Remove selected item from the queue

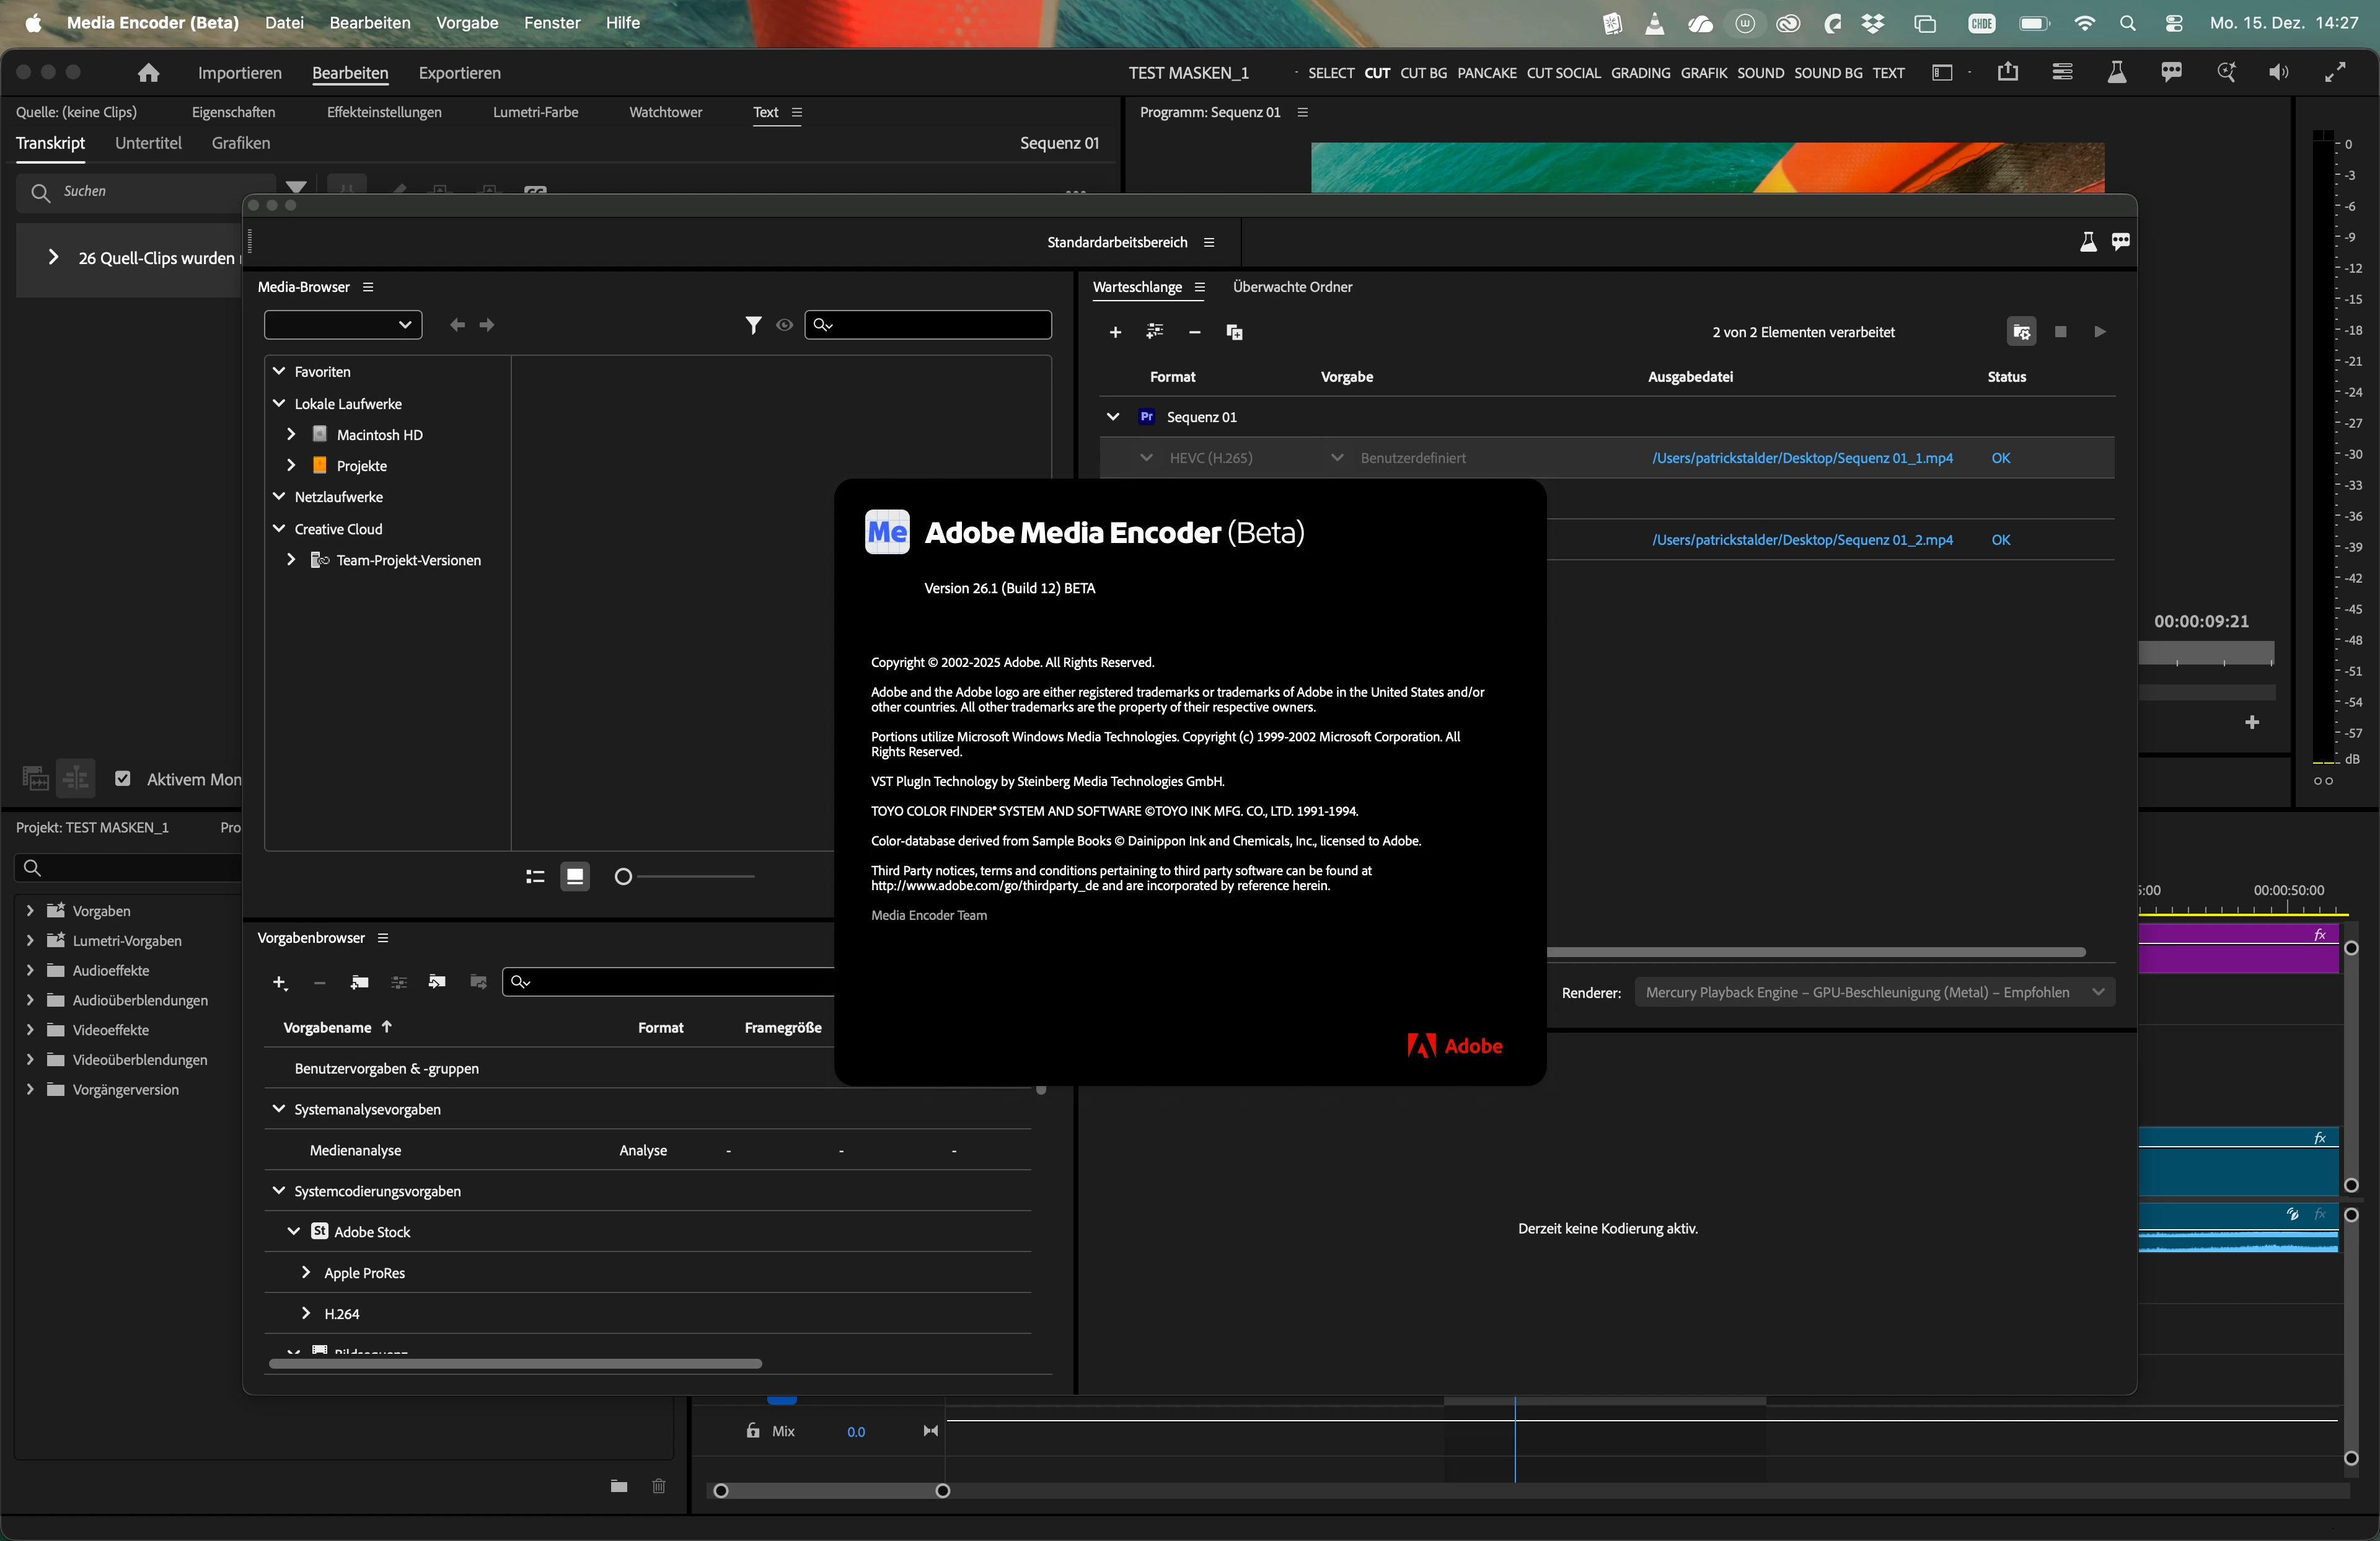tap(1194, 332)
